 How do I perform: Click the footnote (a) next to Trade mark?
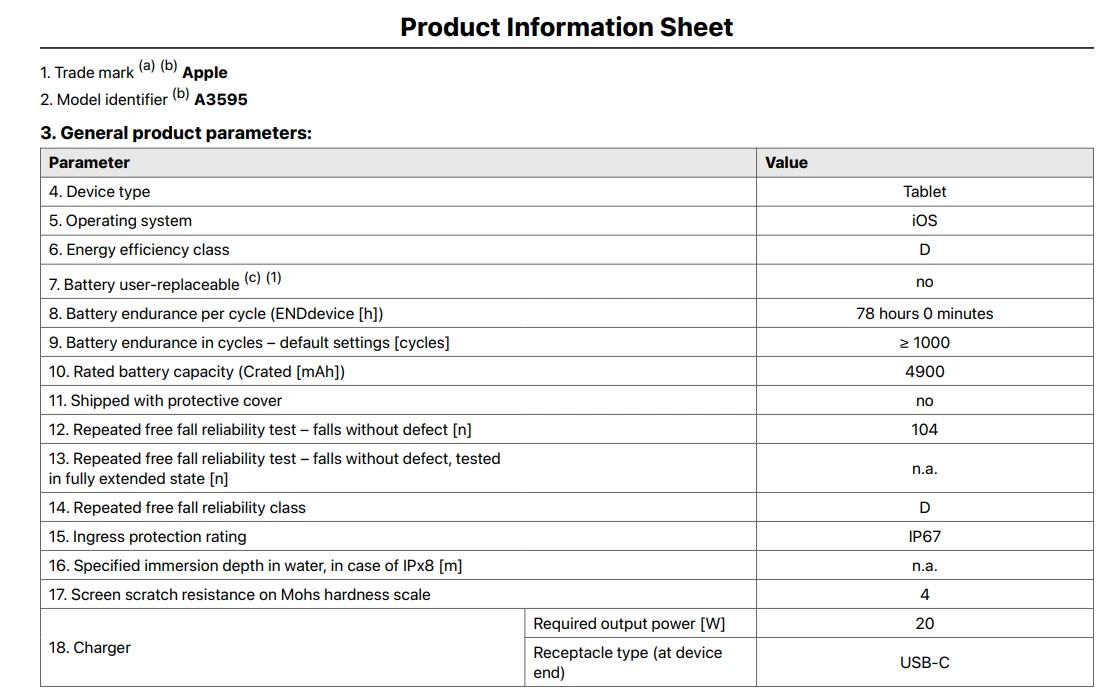[146, 66]
